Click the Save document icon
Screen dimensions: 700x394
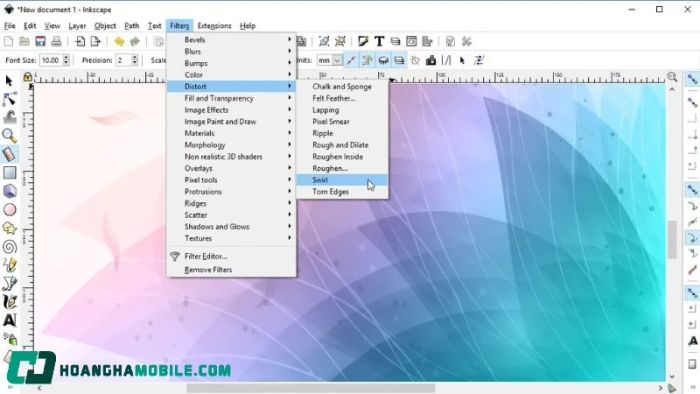click(41, 41)
